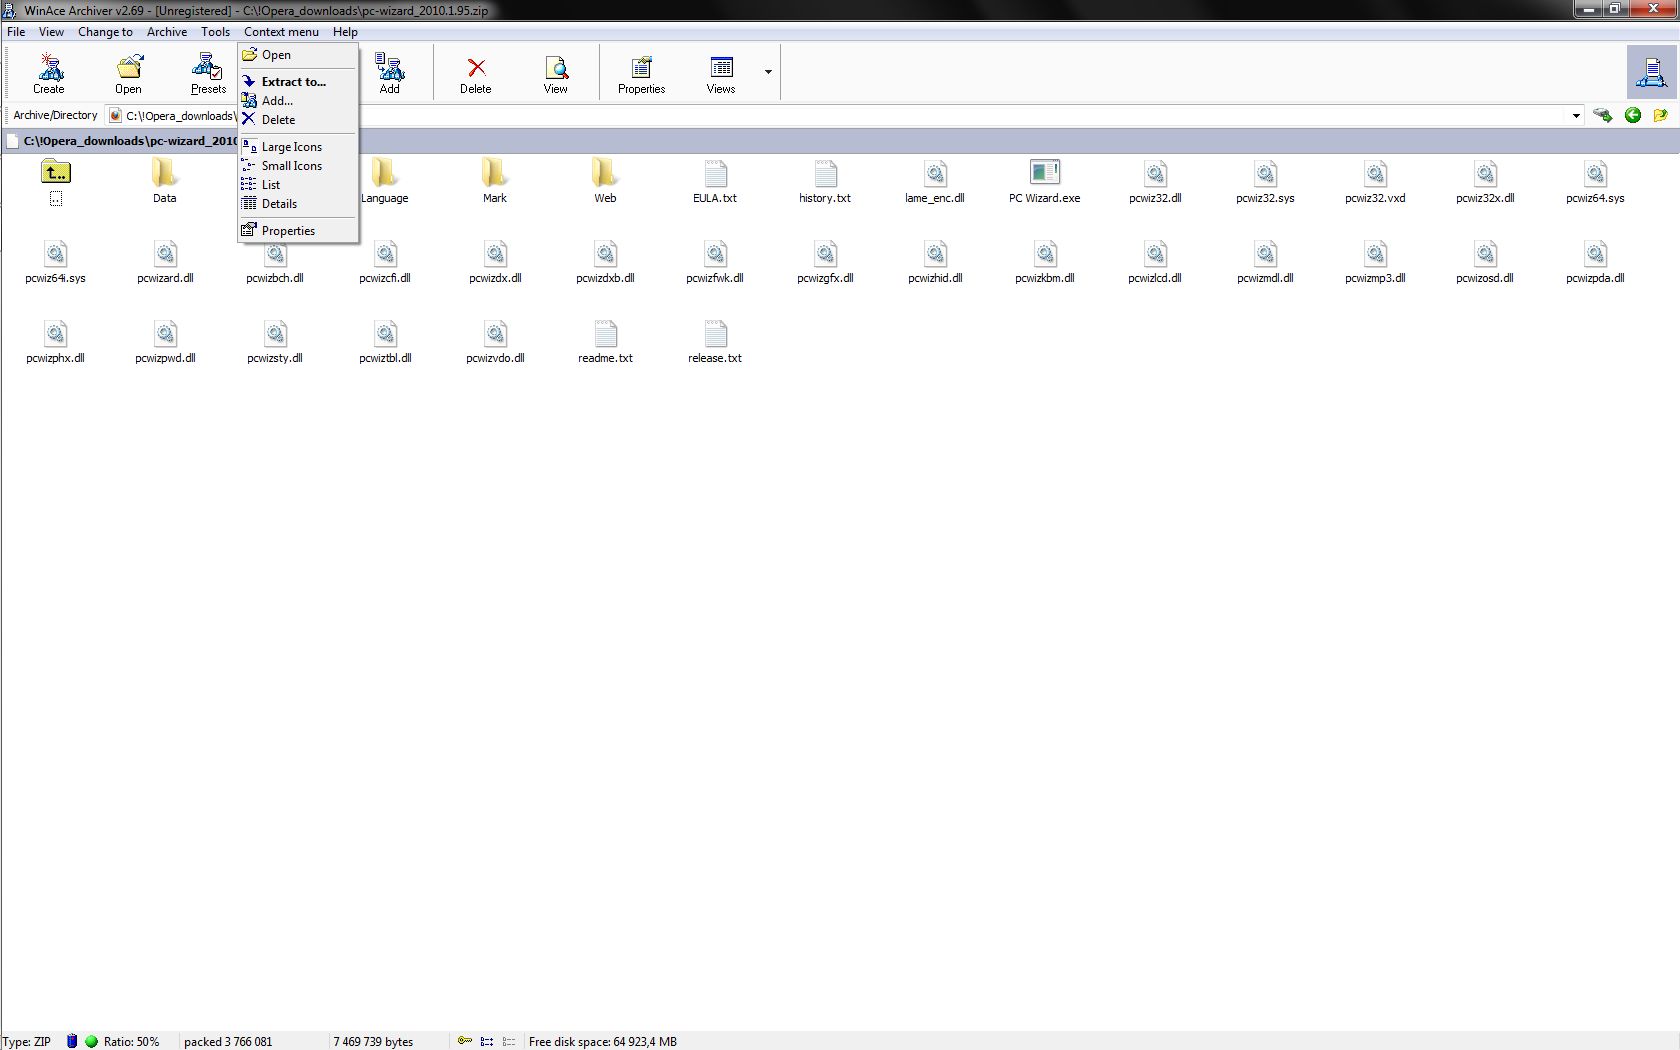Viewport: 1680px width, 1050px height.
Task: Expand the Views dropdown arrow
Action: pos(768,72)
